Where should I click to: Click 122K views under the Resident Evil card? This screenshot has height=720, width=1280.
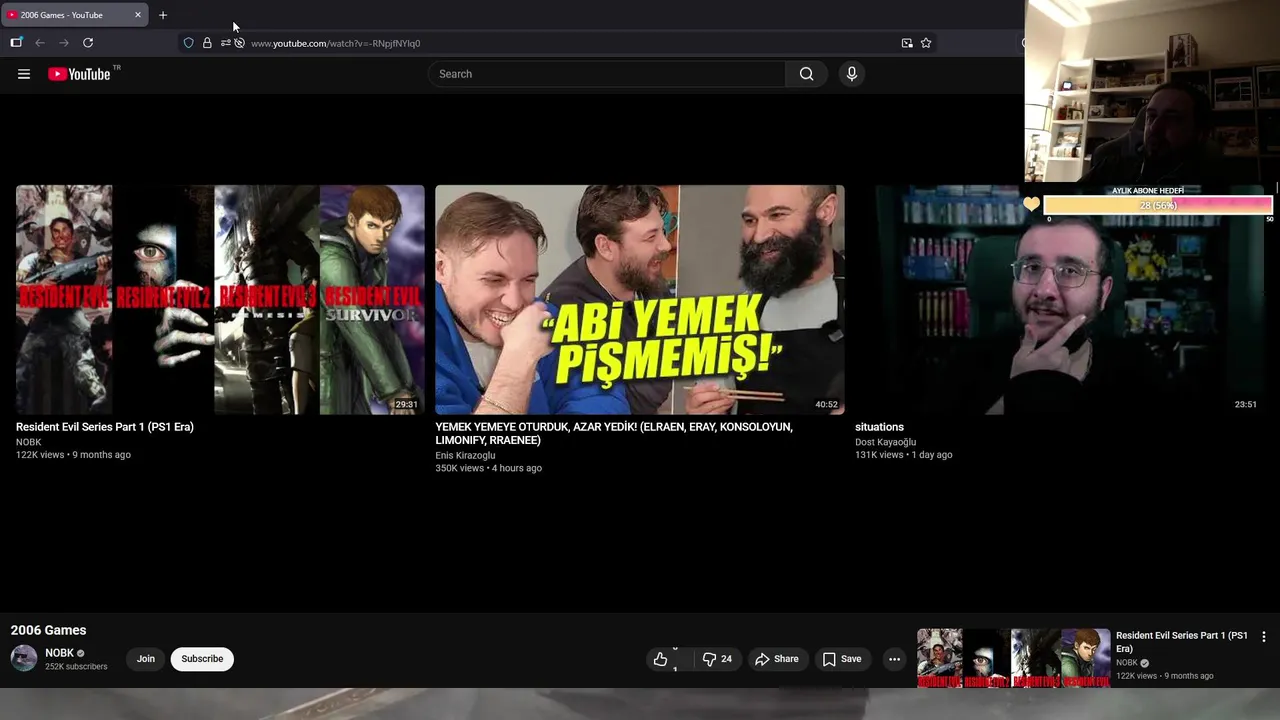[40, 455]
